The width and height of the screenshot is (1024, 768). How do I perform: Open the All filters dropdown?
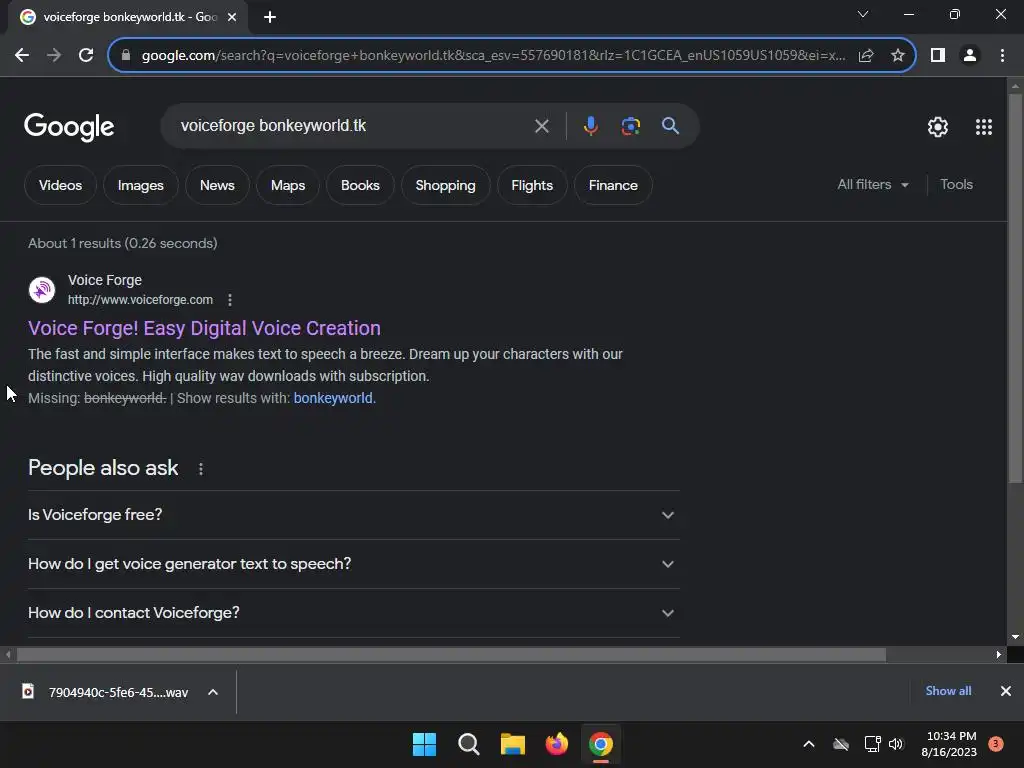[x=873, y=185]
